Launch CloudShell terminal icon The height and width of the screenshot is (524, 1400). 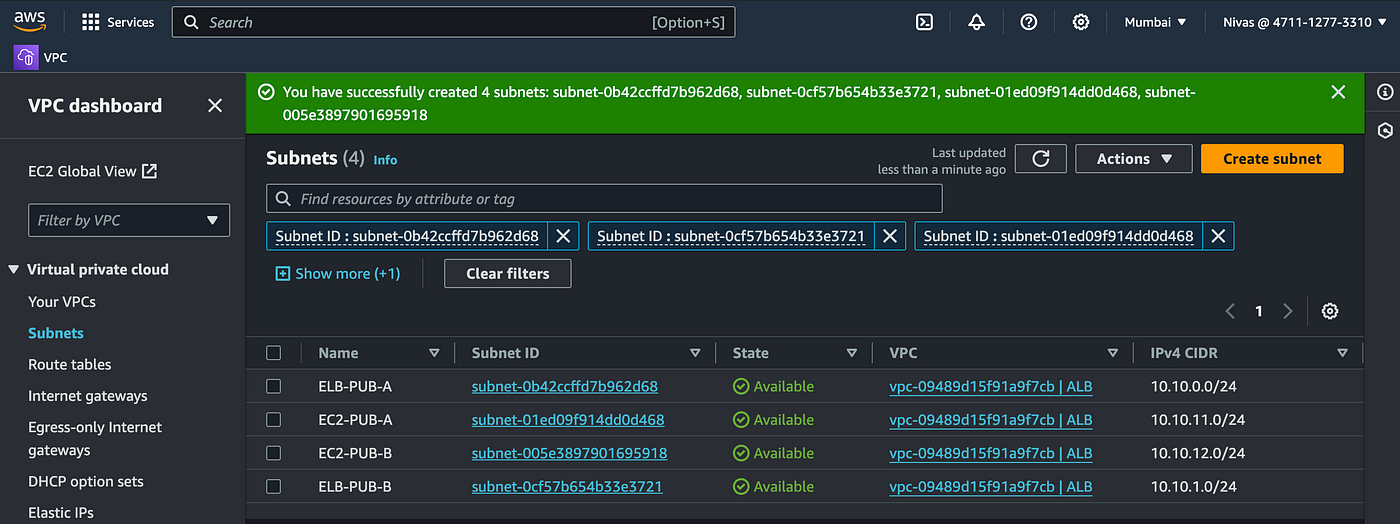(925, 22)
